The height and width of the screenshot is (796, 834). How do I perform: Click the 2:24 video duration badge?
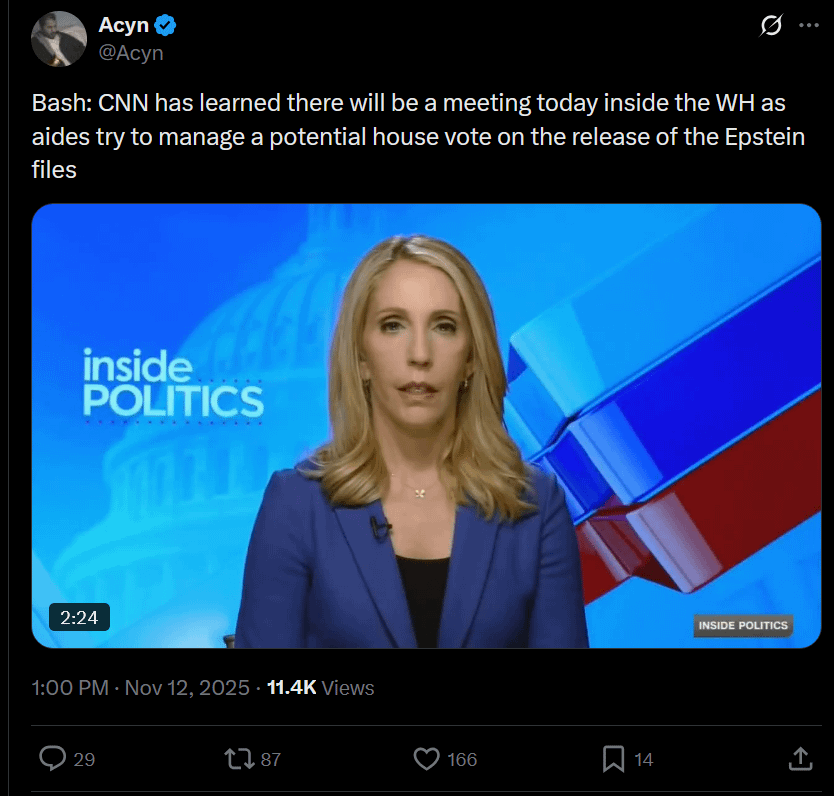point(79,617)
